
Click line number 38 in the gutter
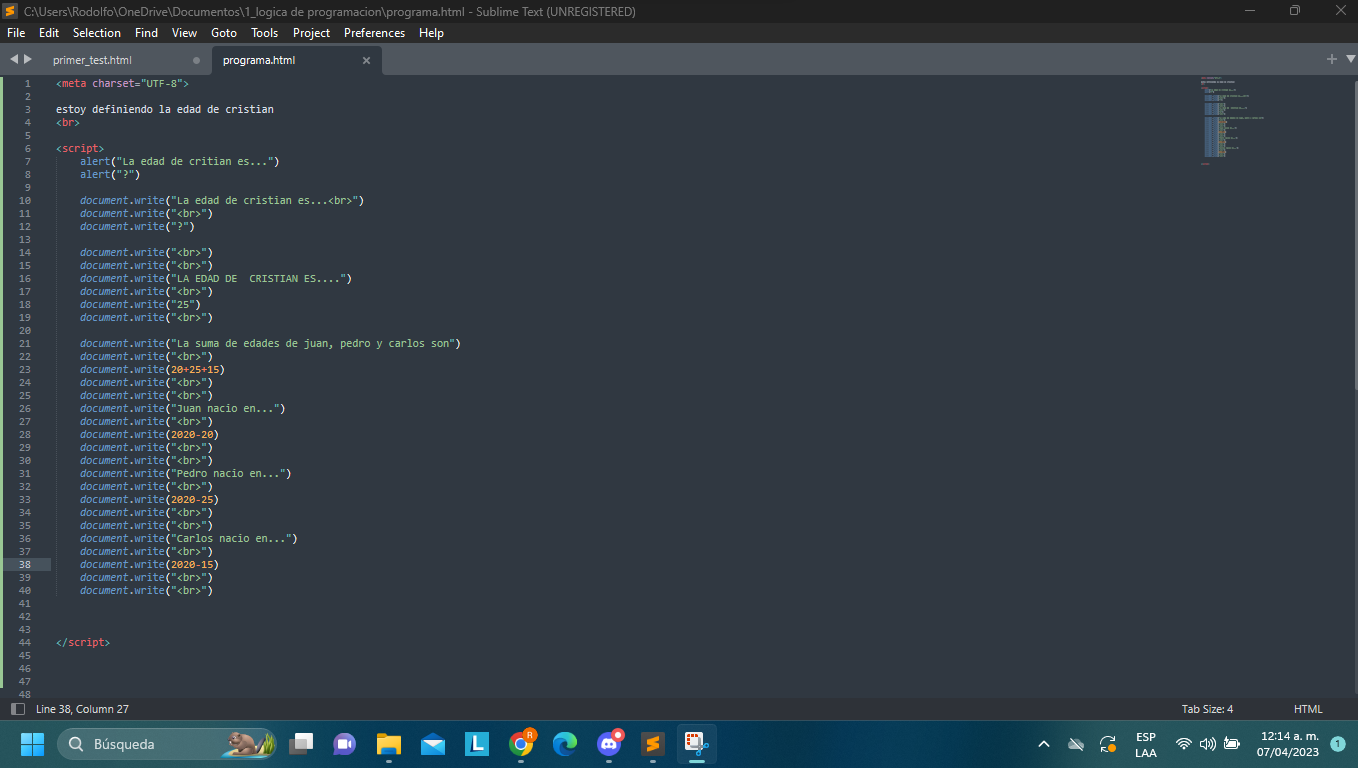25,564
